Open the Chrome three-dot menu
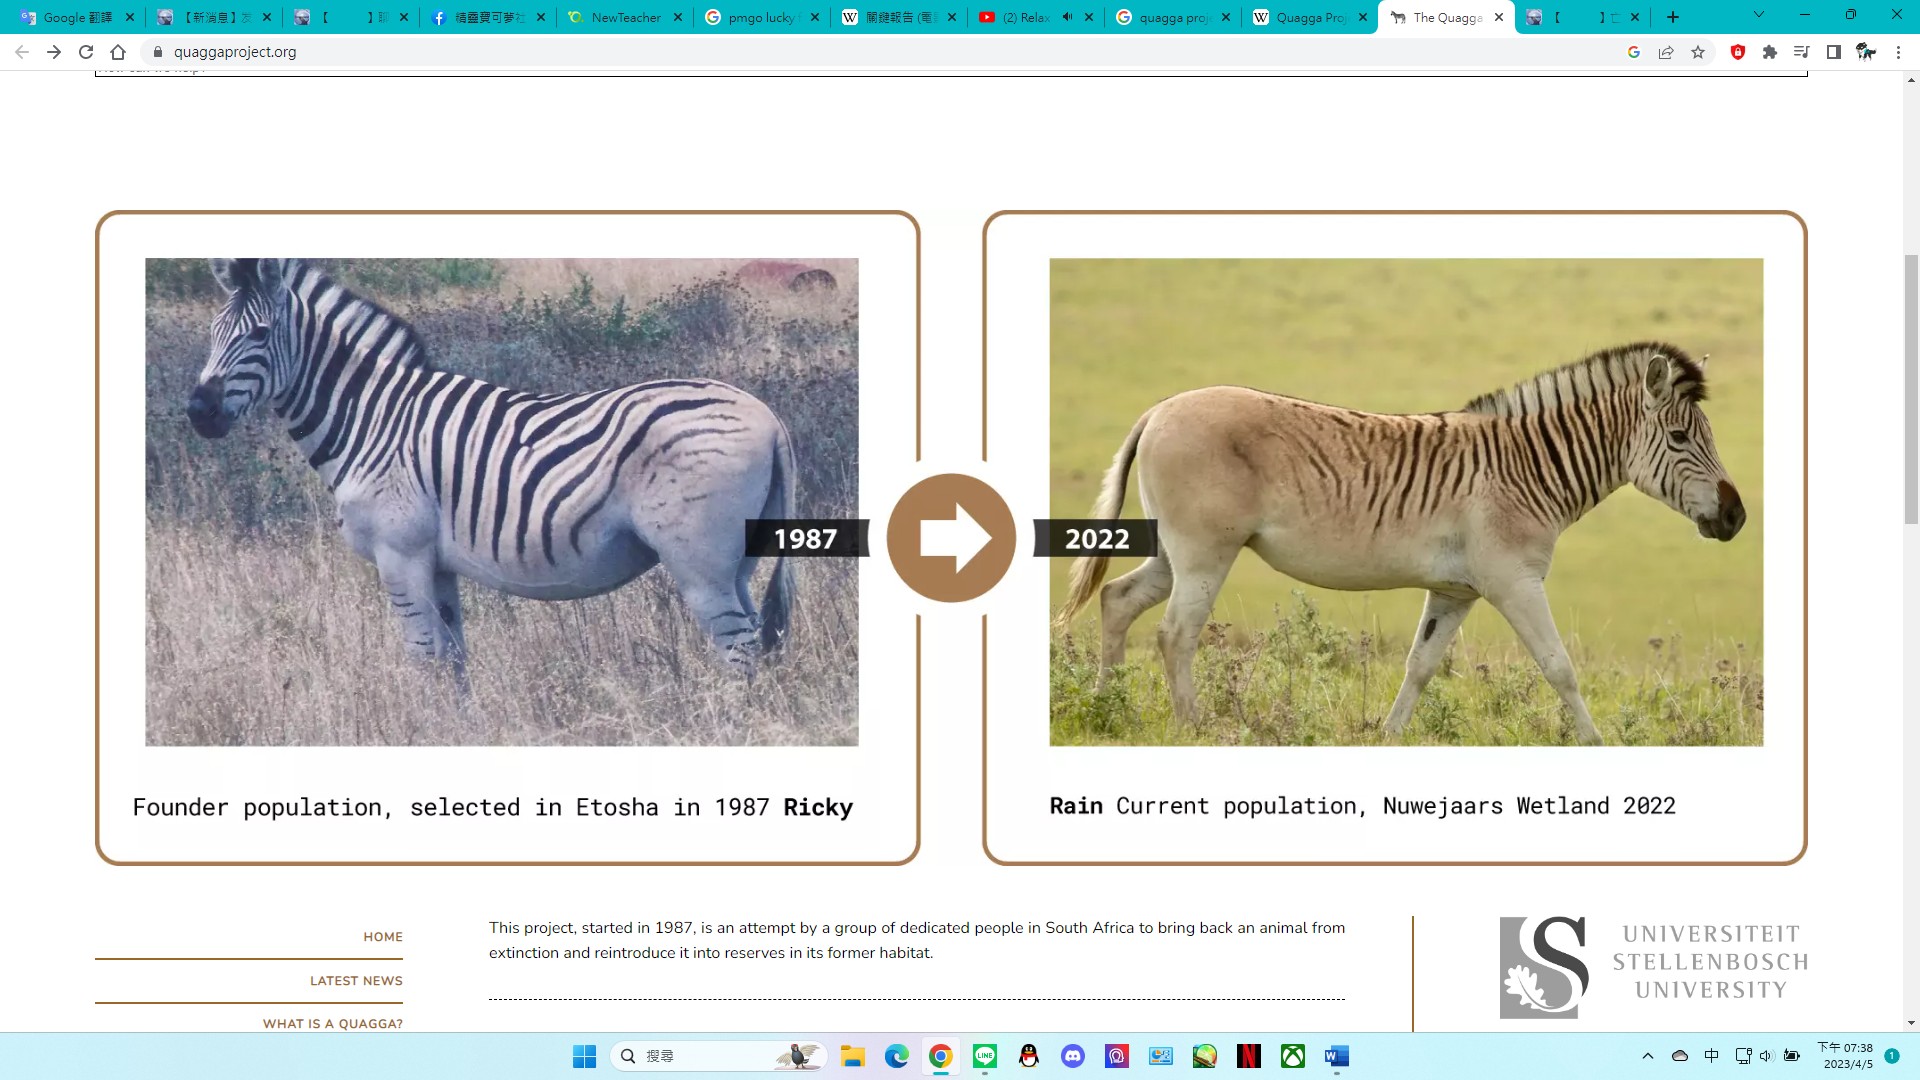The image size is (1920, 1080). pos(1898,52)
